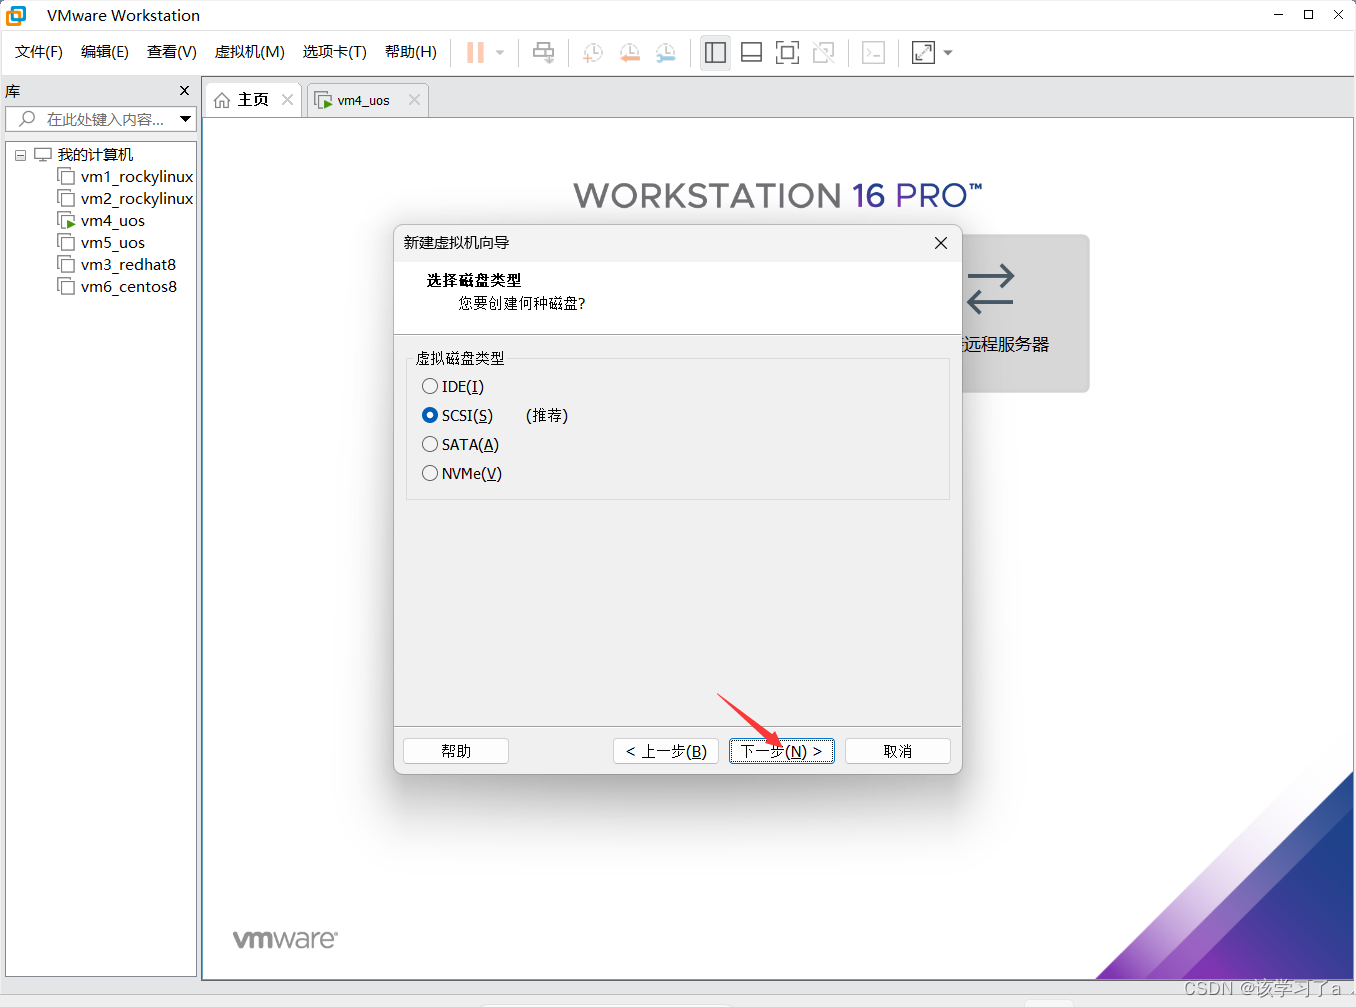Image resolution: width=1356 pixels, height=1007 pixels.
Task: Open the 查看(V) menu
Action: (x=172, y=52)
